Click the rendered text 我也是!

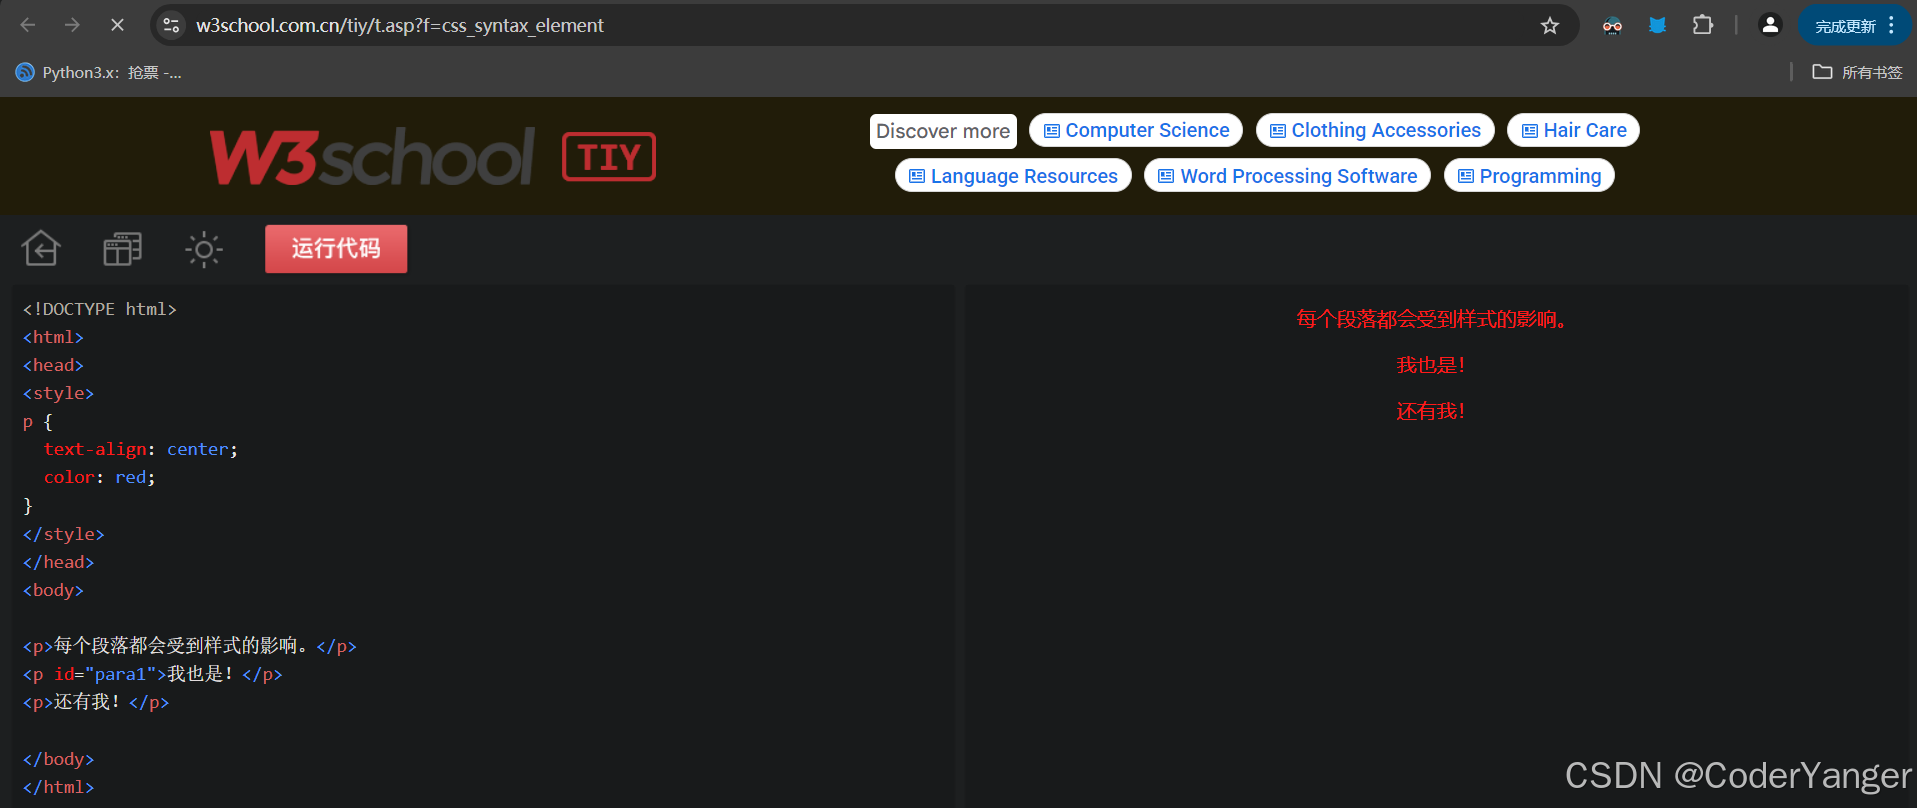coord(1431,366)
